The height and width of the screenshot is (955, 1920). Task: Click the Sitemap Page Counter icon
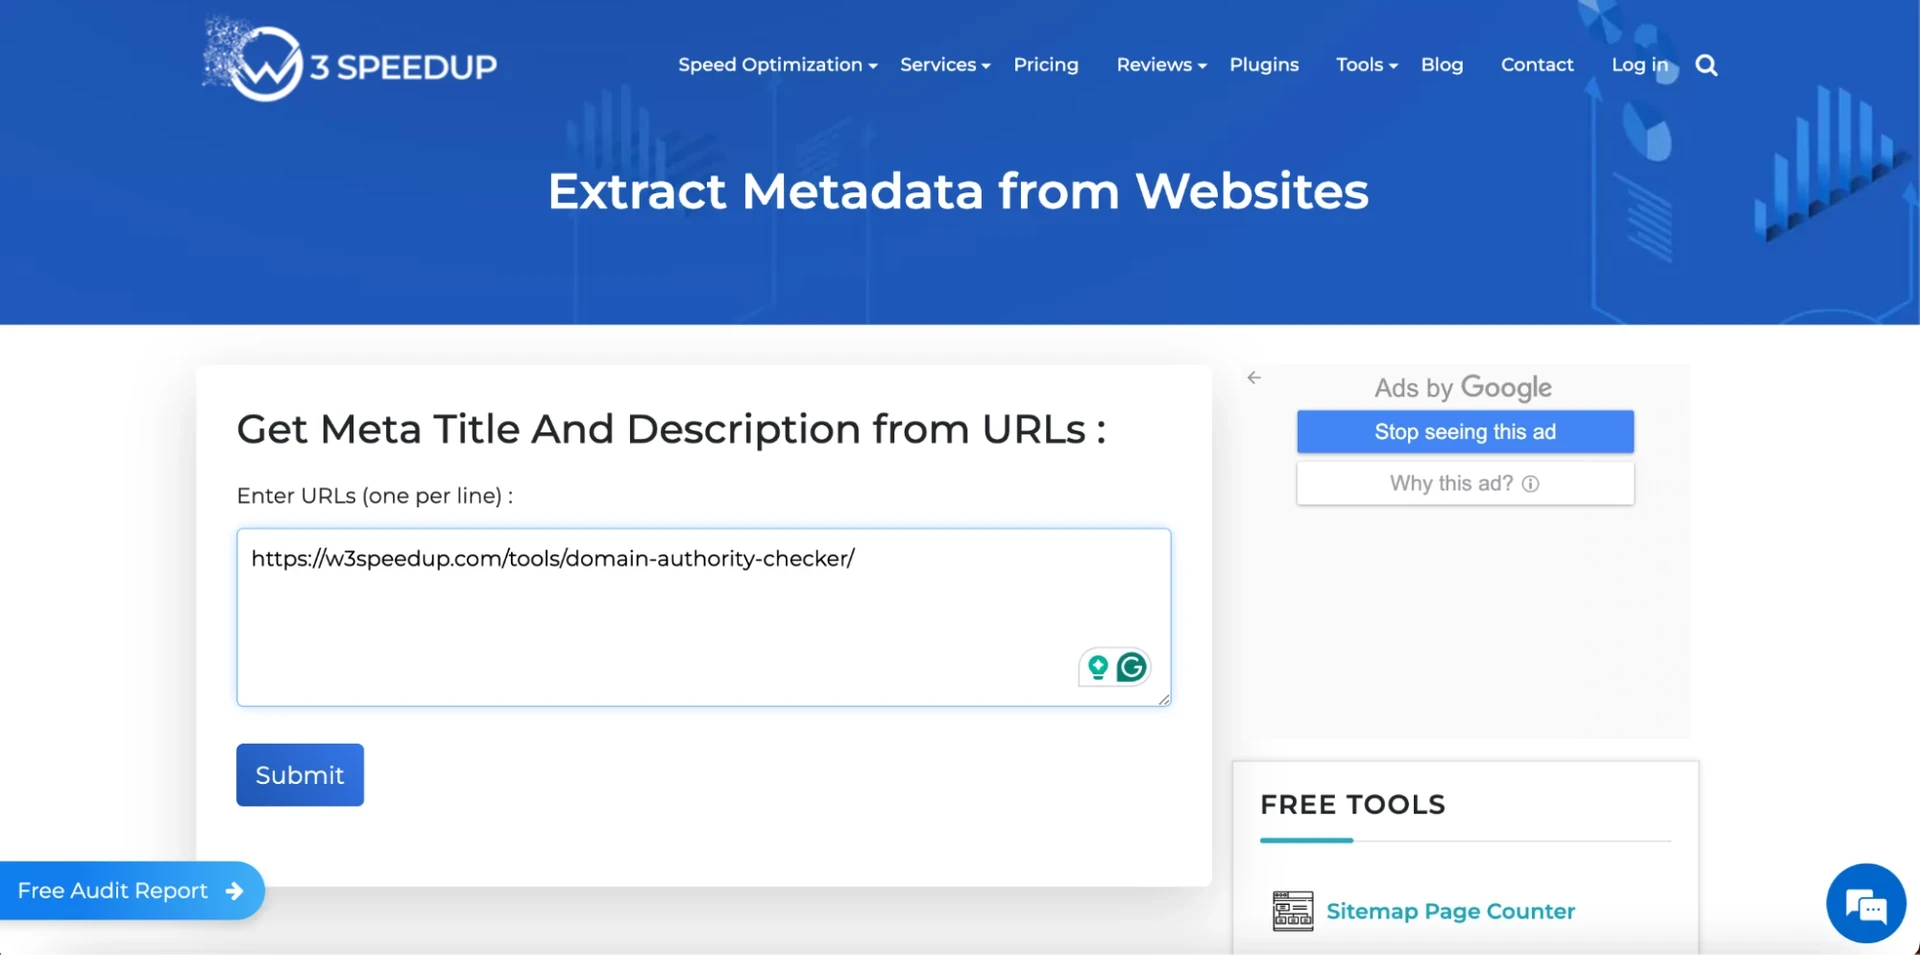coord(1291,910)
